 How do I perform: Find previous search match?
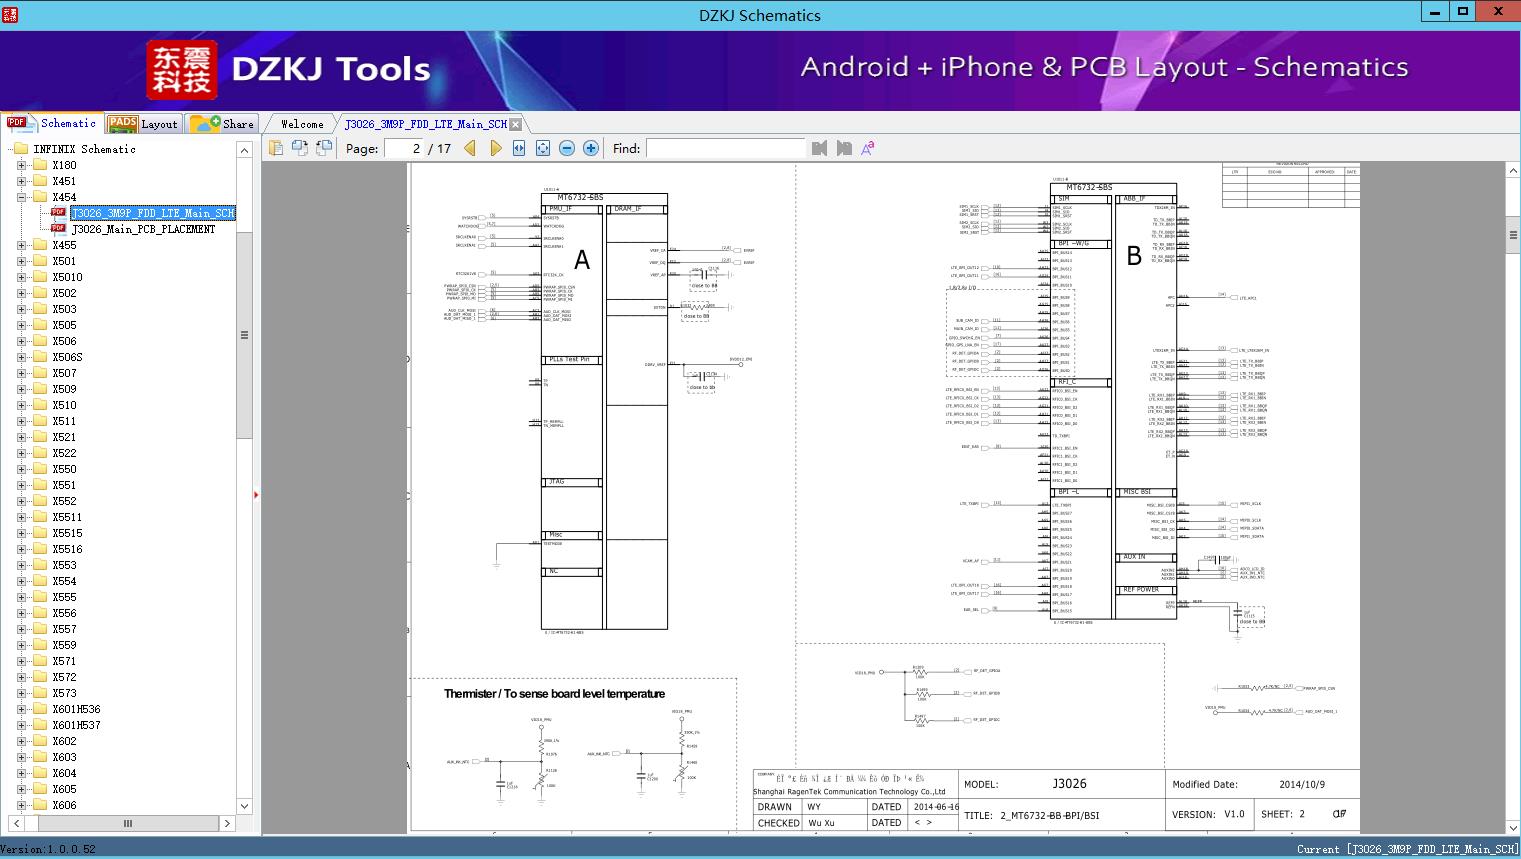[820, 148]
